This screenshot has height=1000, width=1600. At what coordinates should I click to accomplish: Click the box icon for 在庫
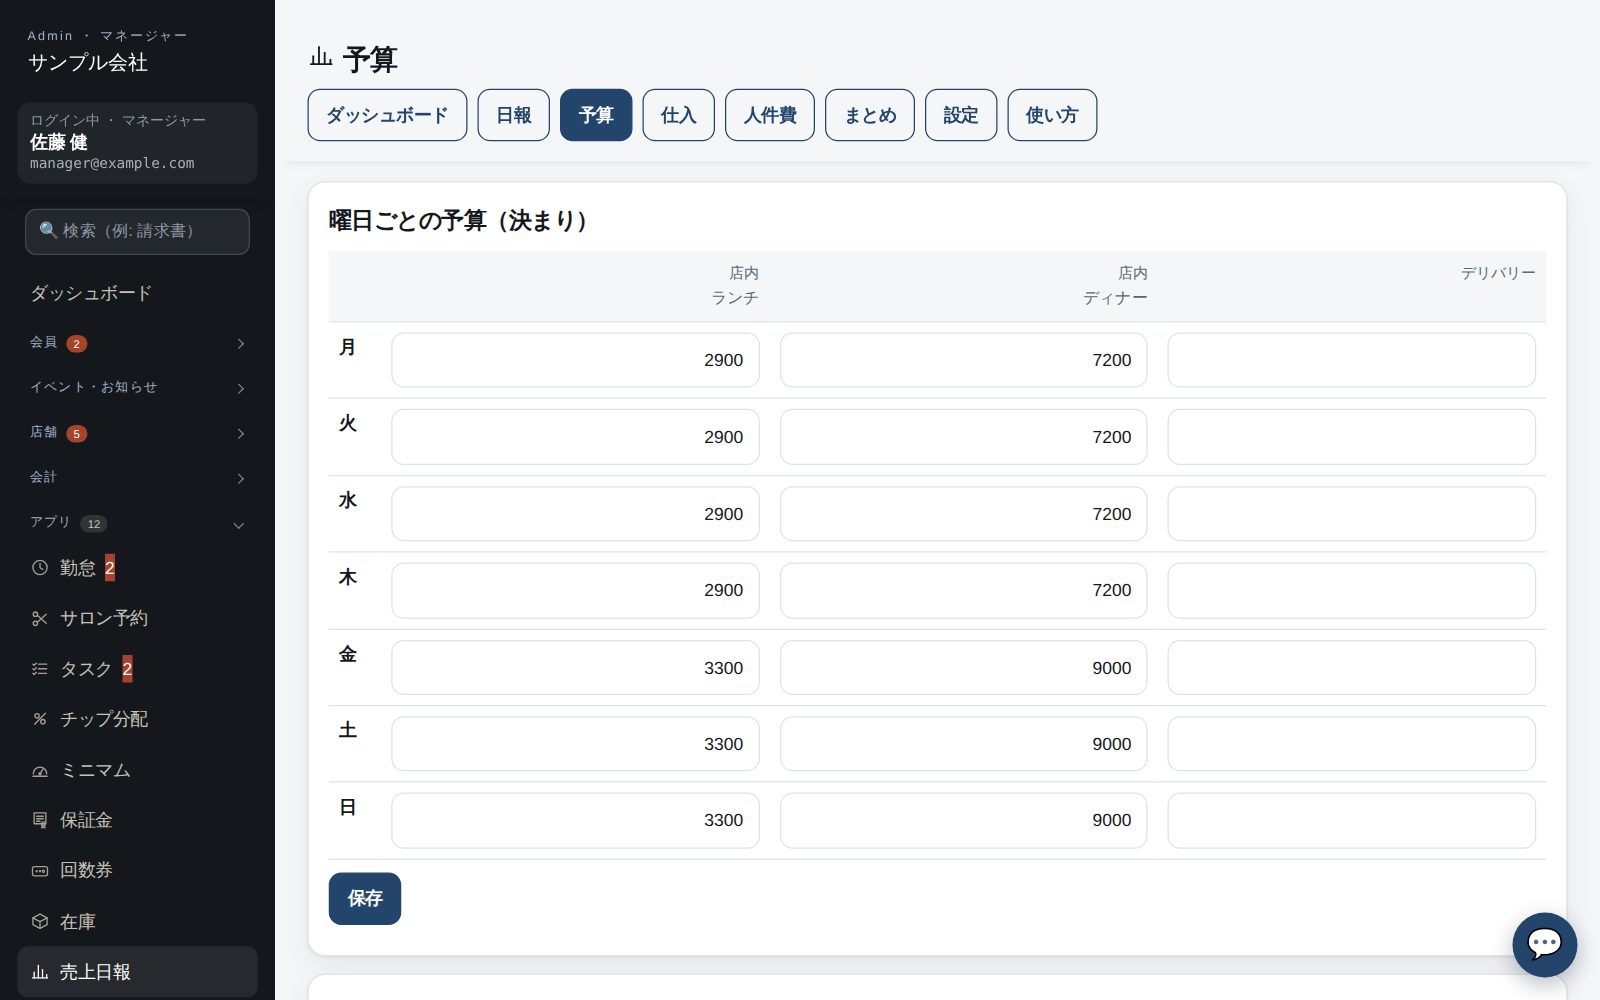40,921
